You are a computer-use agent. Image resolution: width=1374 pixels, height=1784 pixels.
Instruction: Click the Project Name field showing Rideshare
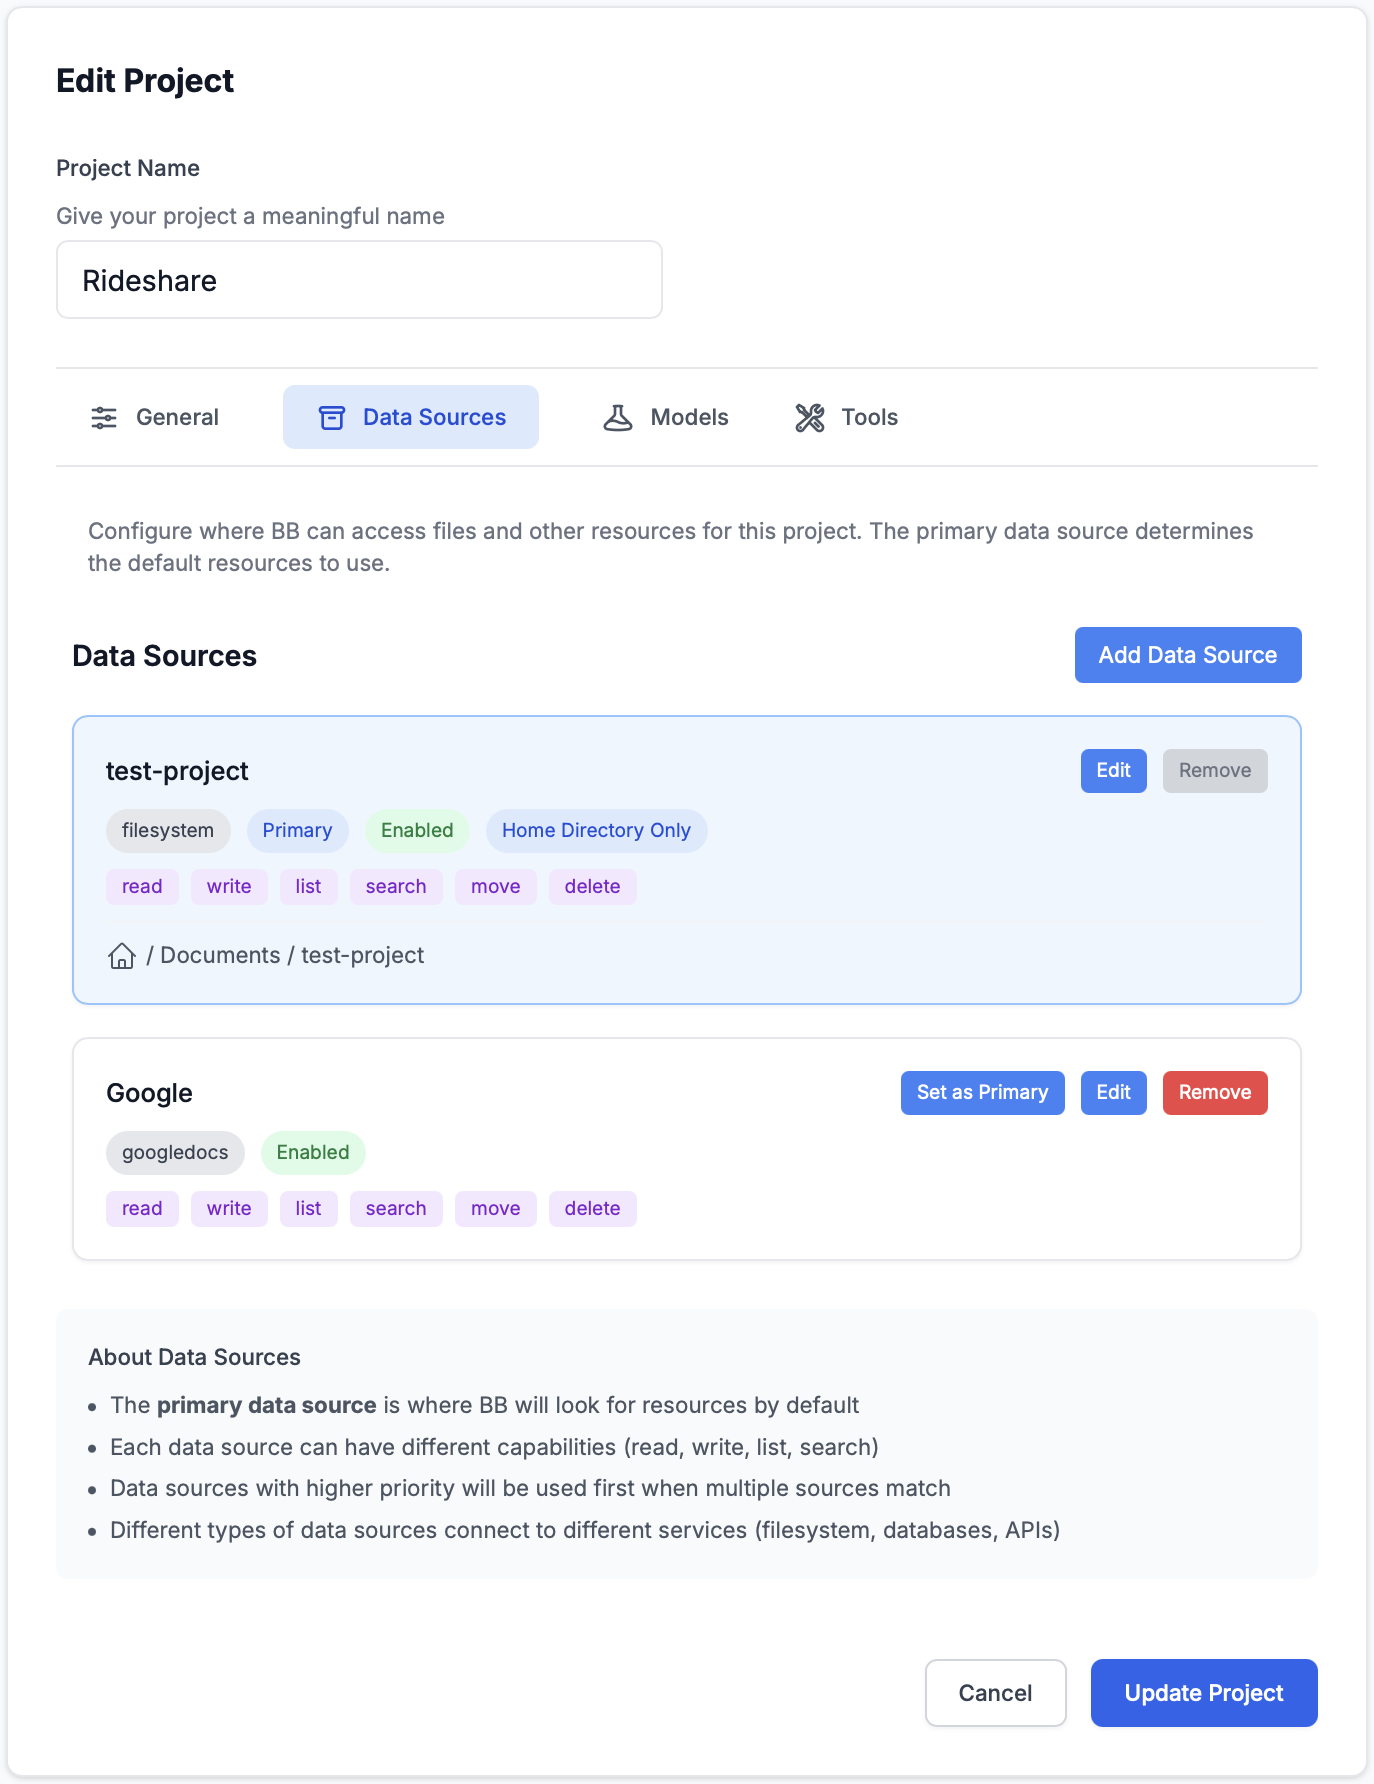coord(358,280)
